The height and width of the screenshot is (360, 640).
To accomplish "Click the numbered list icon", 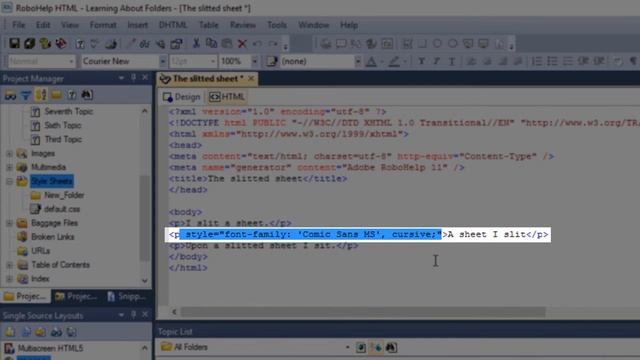I will coord(537,61).
